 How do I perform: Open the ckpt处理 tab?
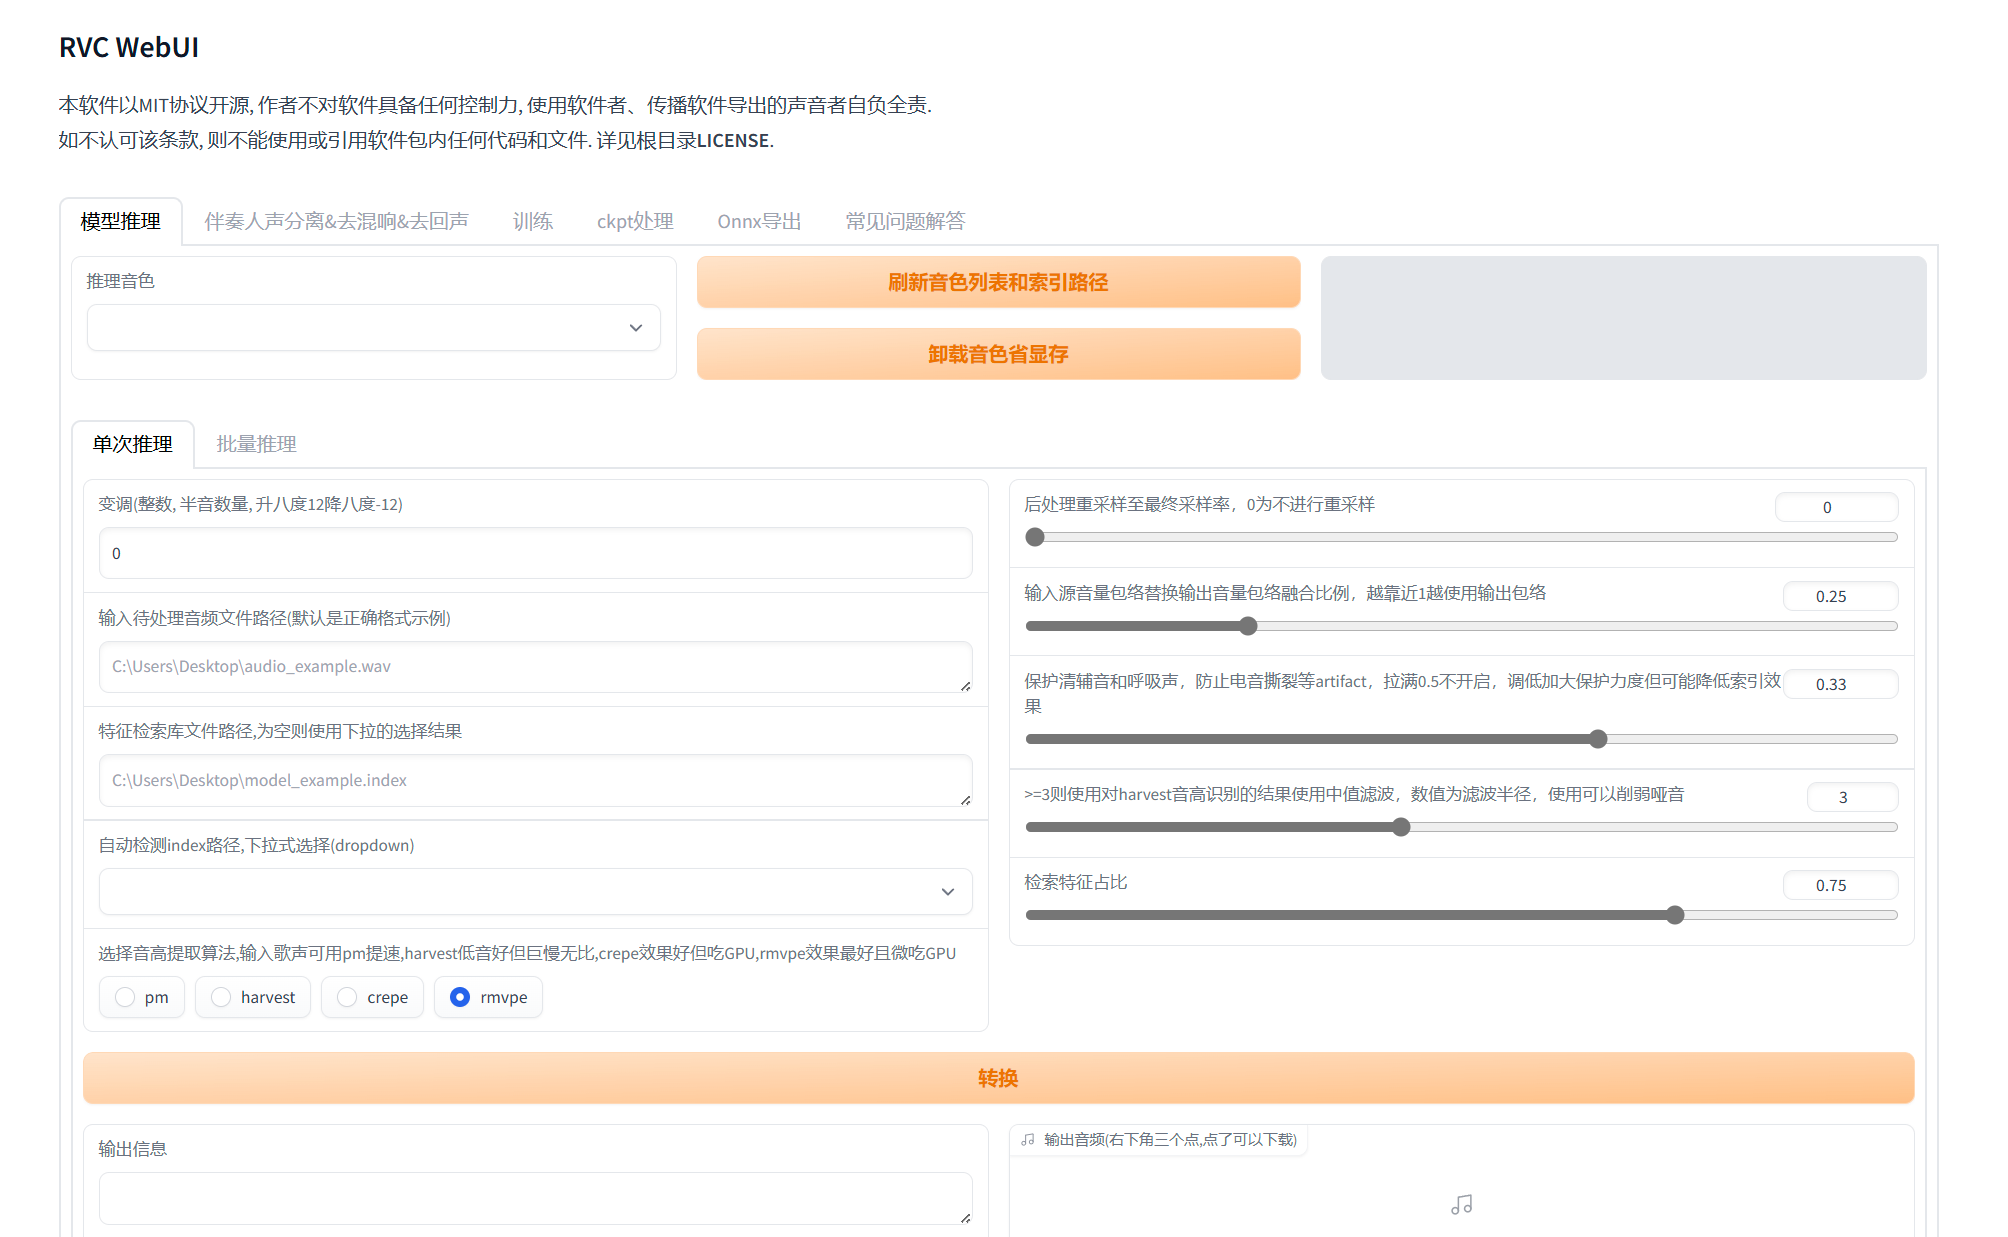[635, 221]
